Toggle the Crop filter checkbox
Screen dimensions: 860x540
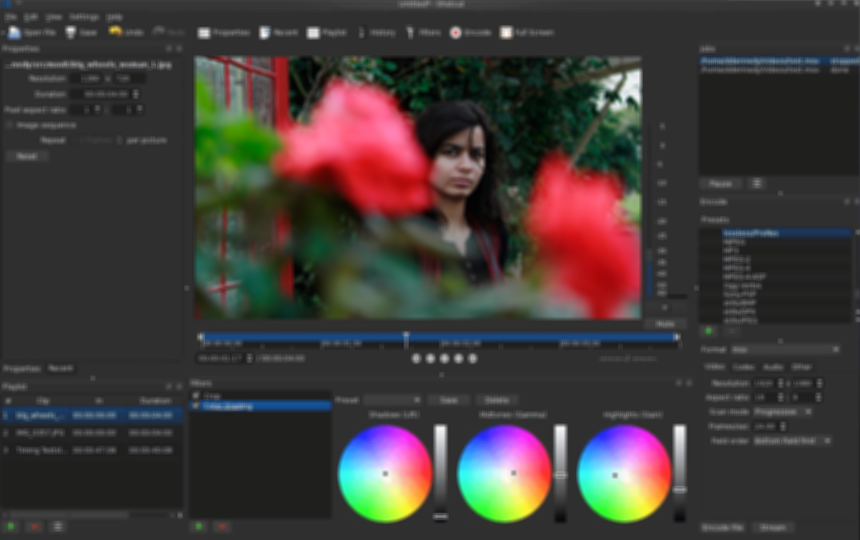(195, 396)
